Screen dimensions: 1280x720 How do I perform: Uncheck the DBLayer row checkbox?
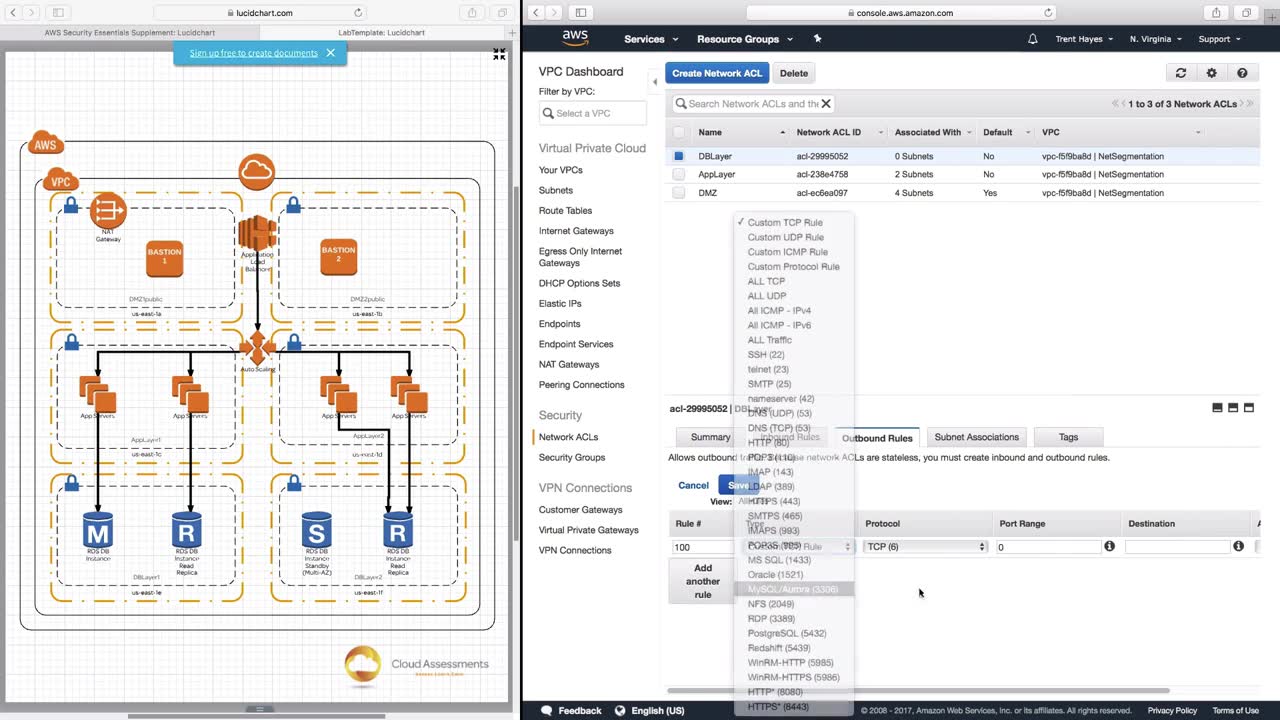coord(679,156)
